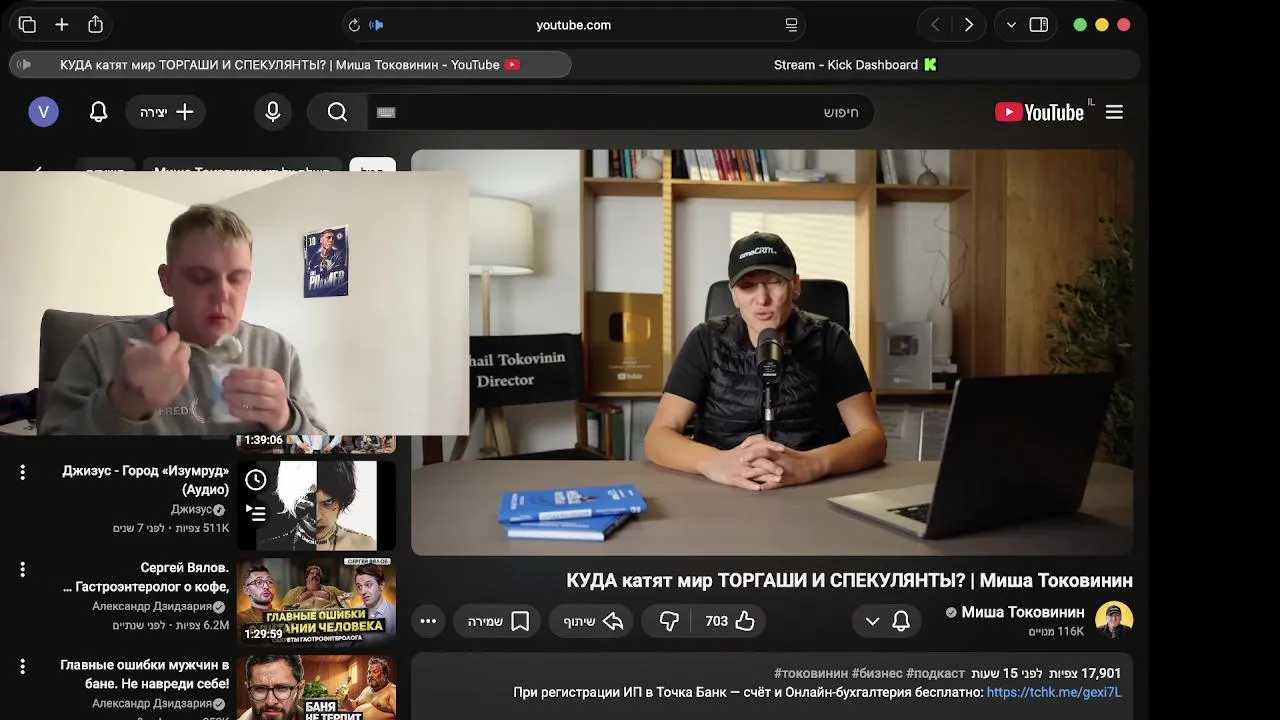This screenshot has height=720, width=1280.
Task: Click the video title КУДА катят мир
Action: [849, 580]
